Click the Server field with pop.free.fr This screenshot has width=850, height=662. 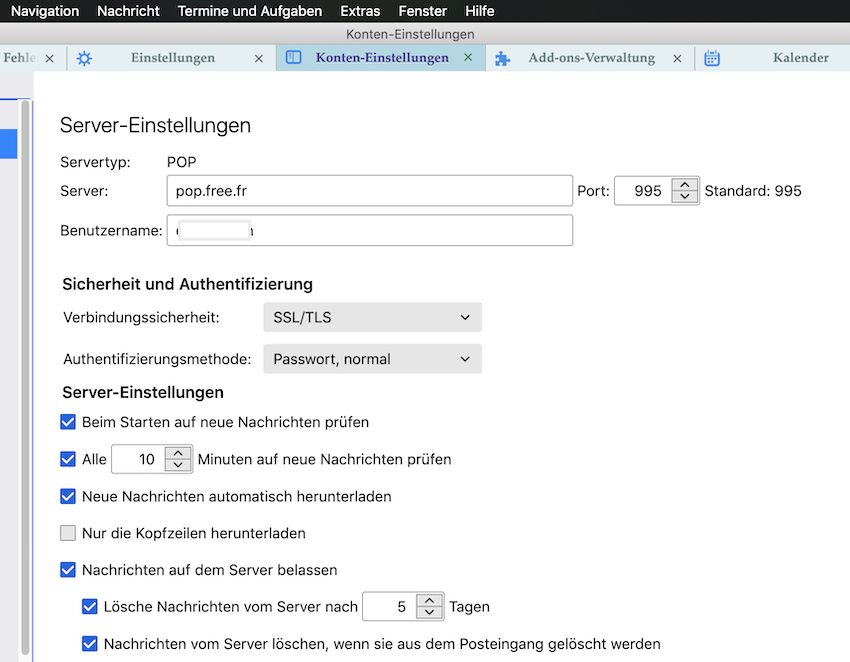click(370, 190)
